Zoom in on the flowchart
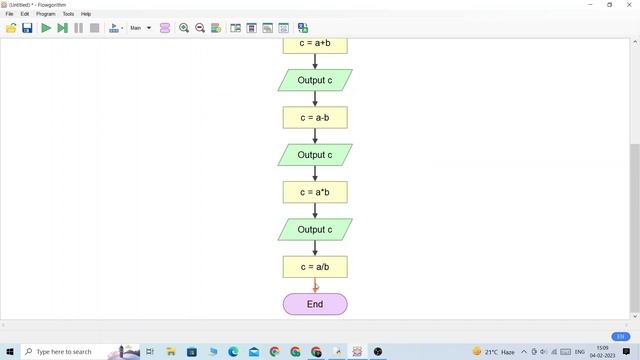The image size is (640, 360). click(184, 28)
